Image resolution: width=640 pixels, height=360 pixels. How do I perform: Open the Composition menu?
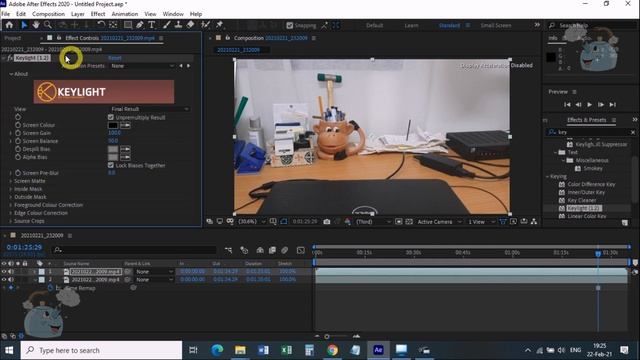click(x=48, y=14)
